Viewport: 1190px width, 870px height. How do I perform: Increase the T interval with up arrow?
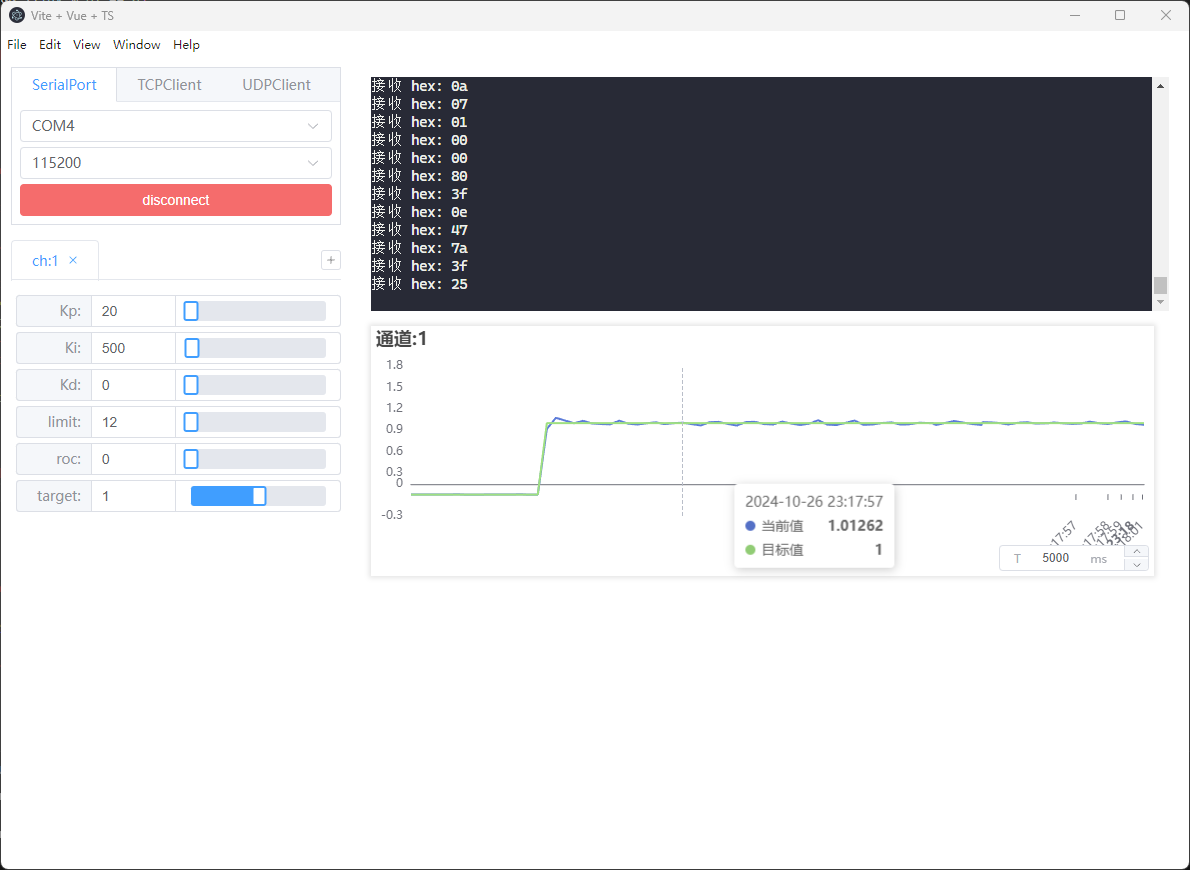click(x=1137, y=552)
